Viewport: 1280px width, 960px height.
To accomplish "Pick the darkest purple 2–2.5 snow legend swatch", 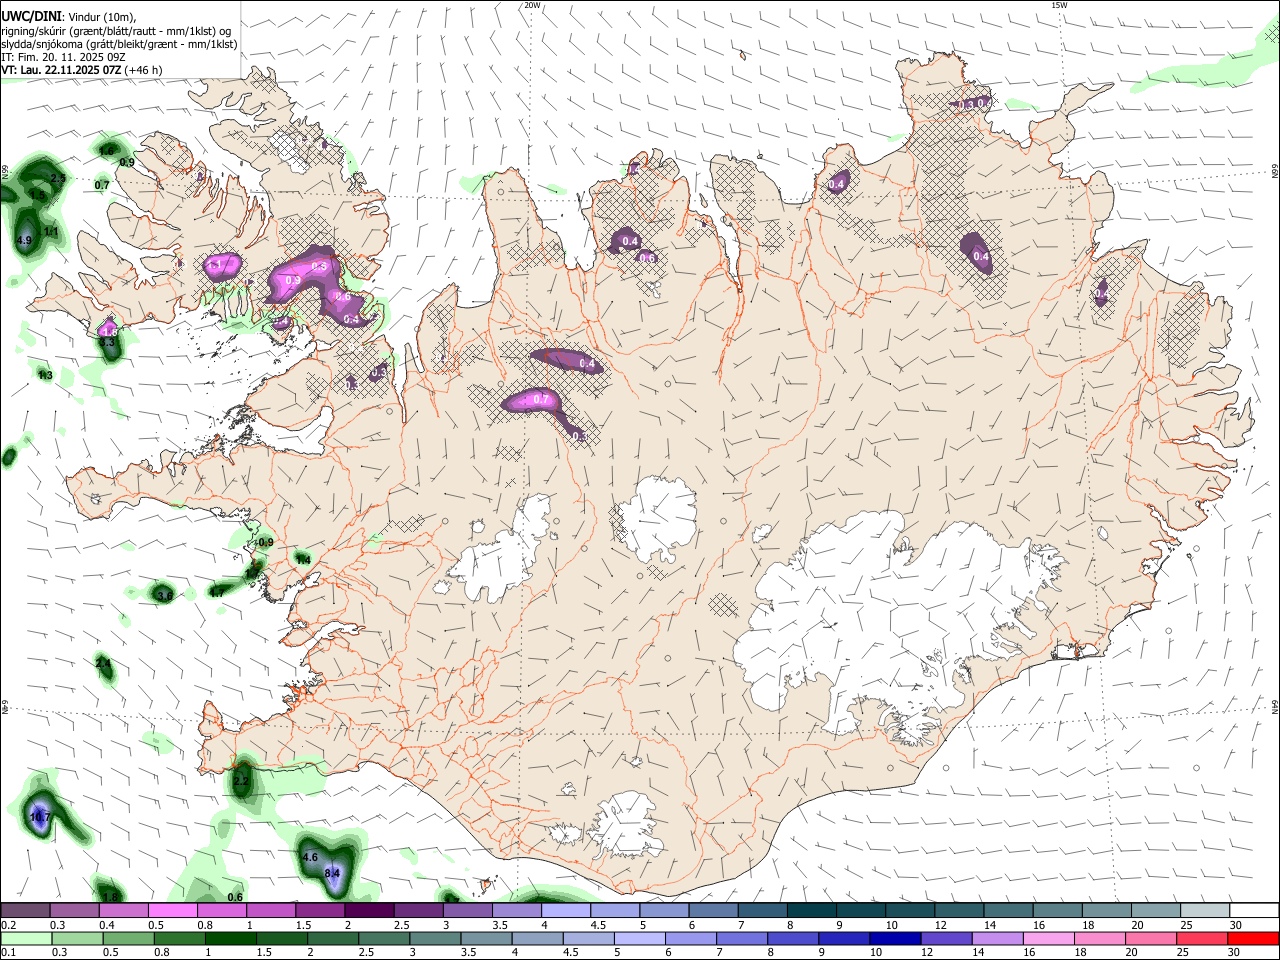I will click(x=369, y=910).
